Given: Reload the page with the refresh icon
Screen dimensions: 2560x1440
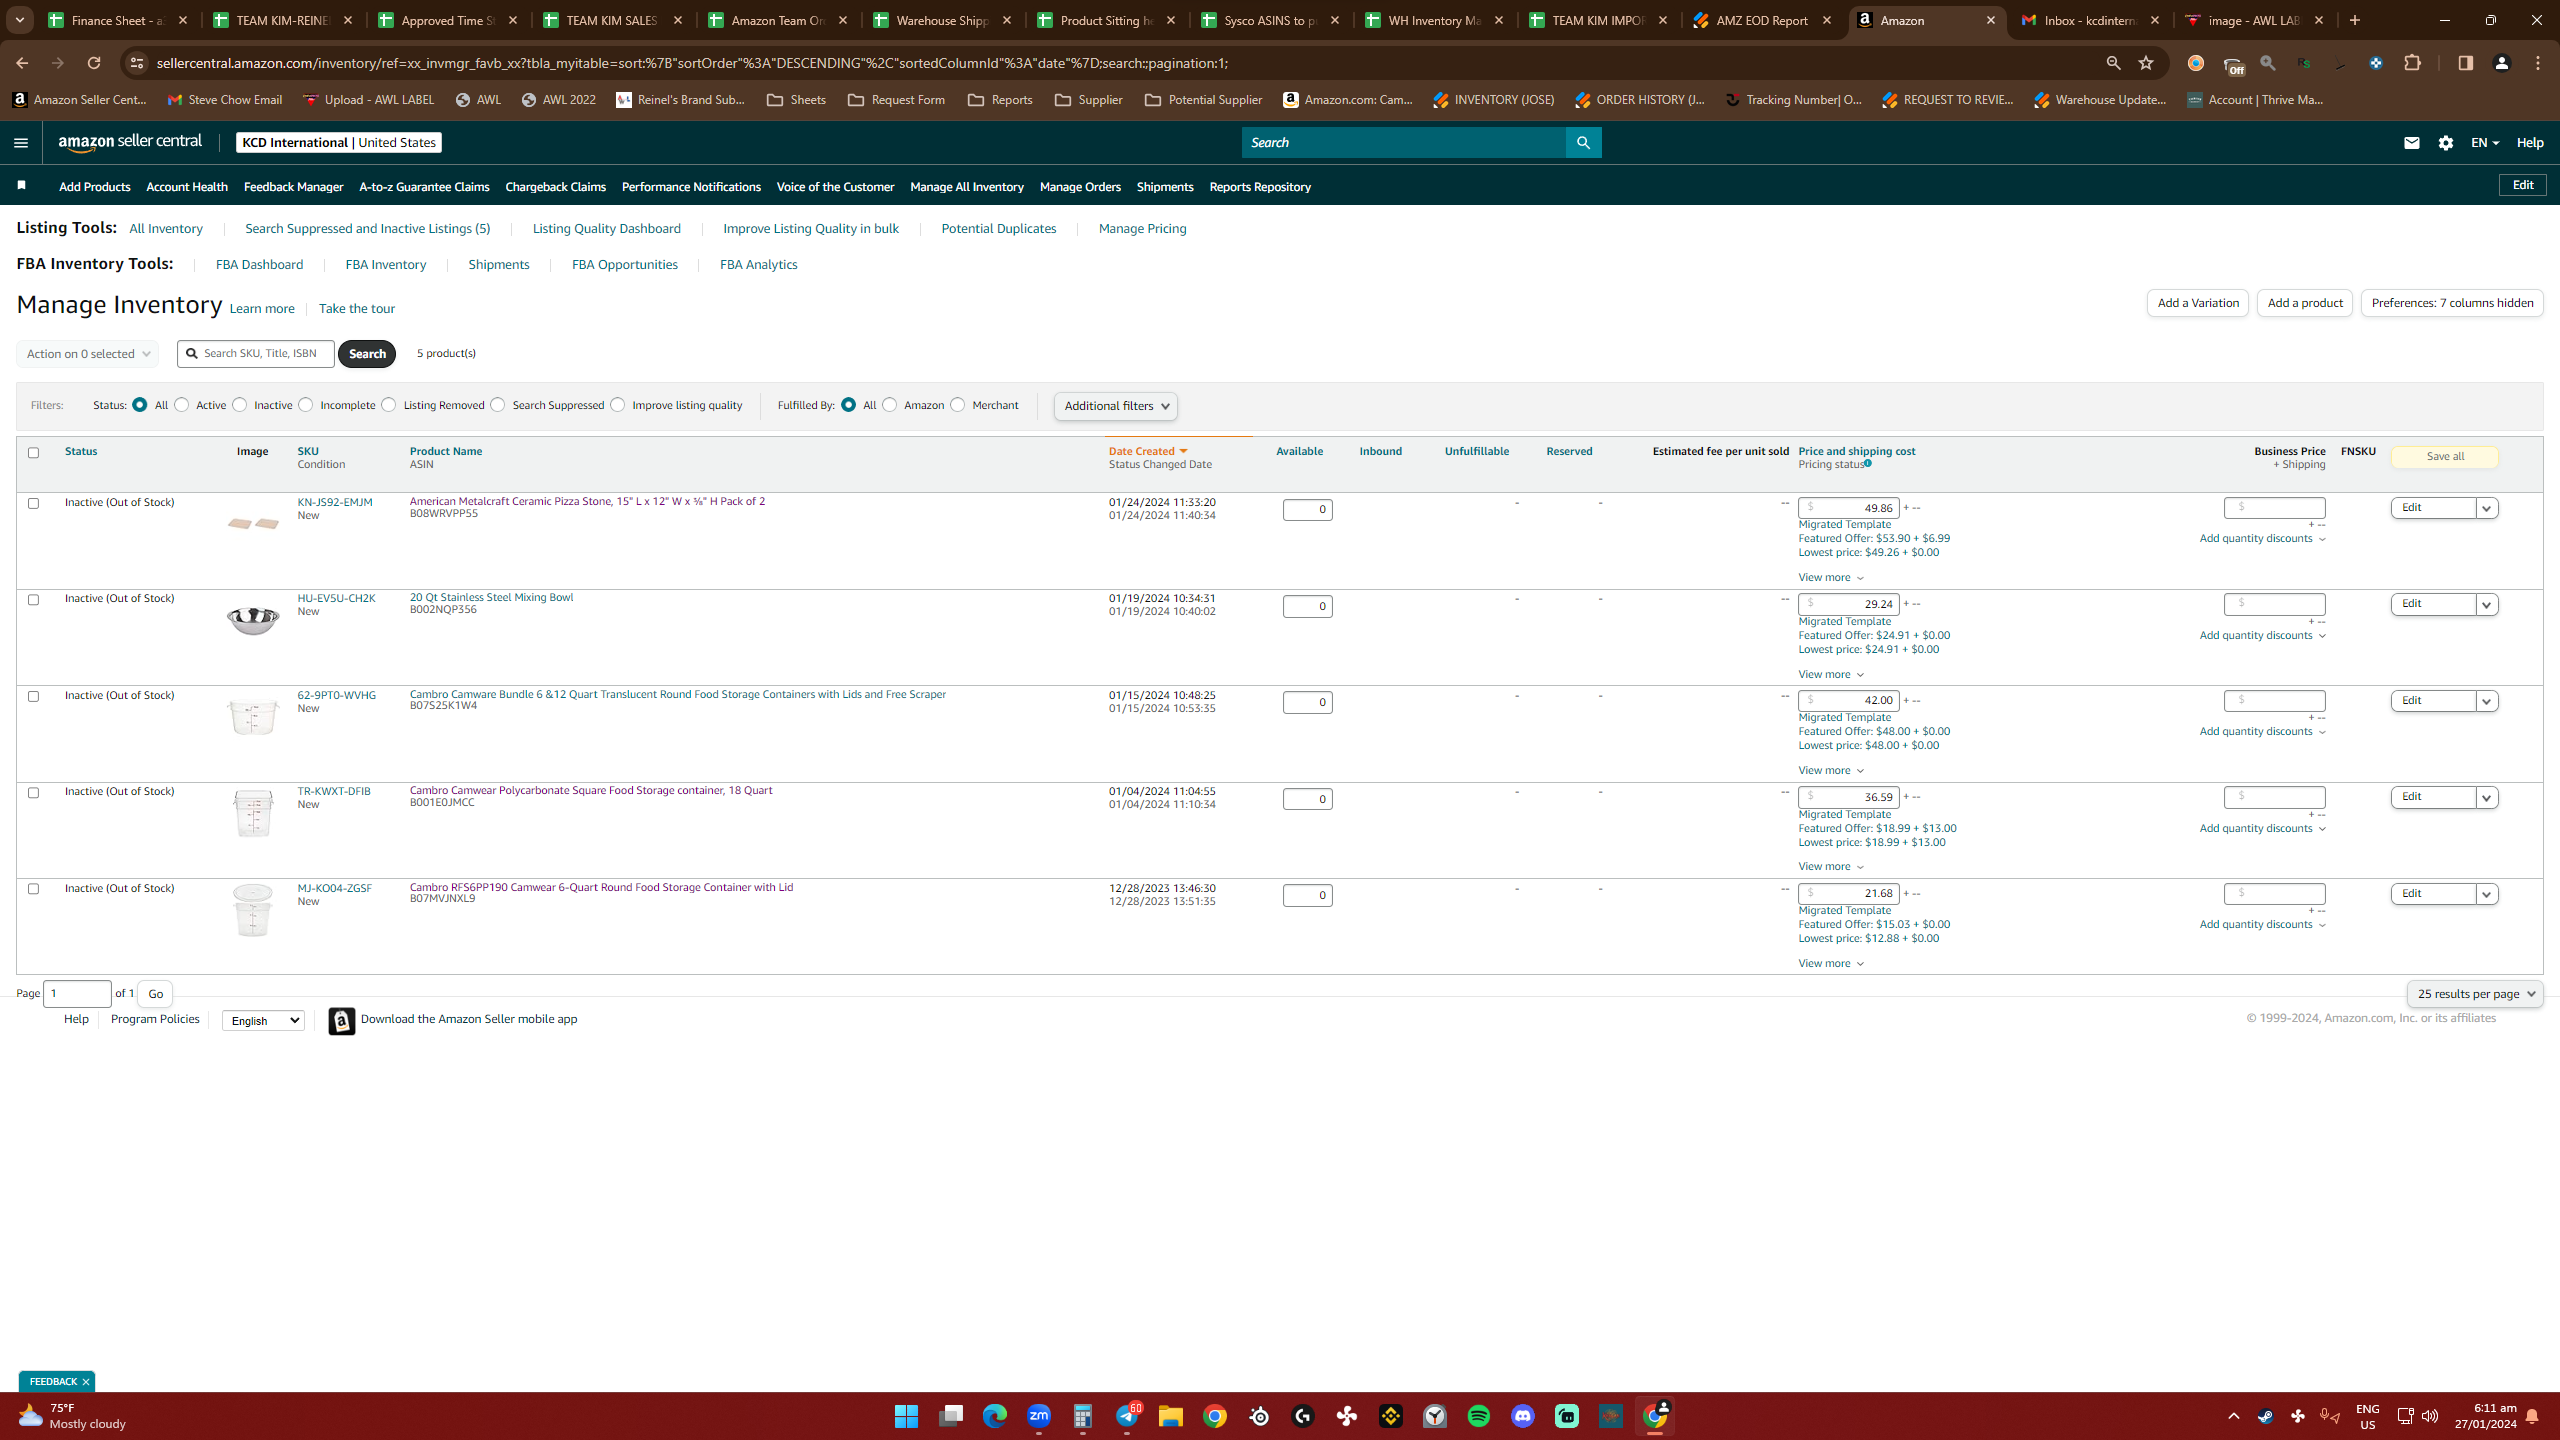Looking at the screenshot, I should [94, 63].
